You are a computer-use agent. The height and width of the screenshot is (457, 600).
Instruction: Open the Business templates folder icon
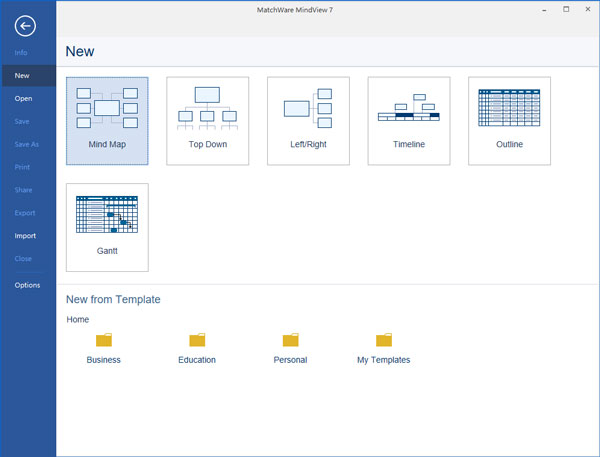(x=104, y=339)
